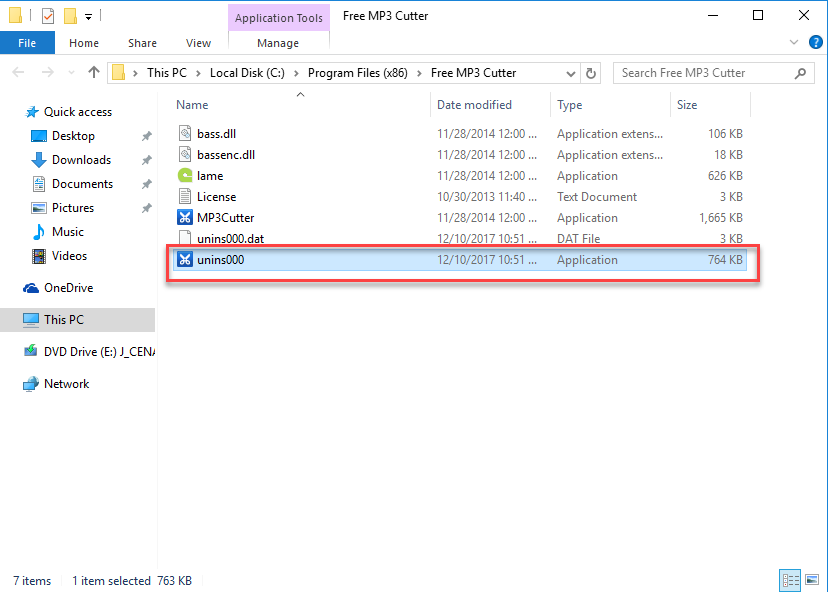
Task: Open Documents in the navigation pane
Action: coord(82,184)
